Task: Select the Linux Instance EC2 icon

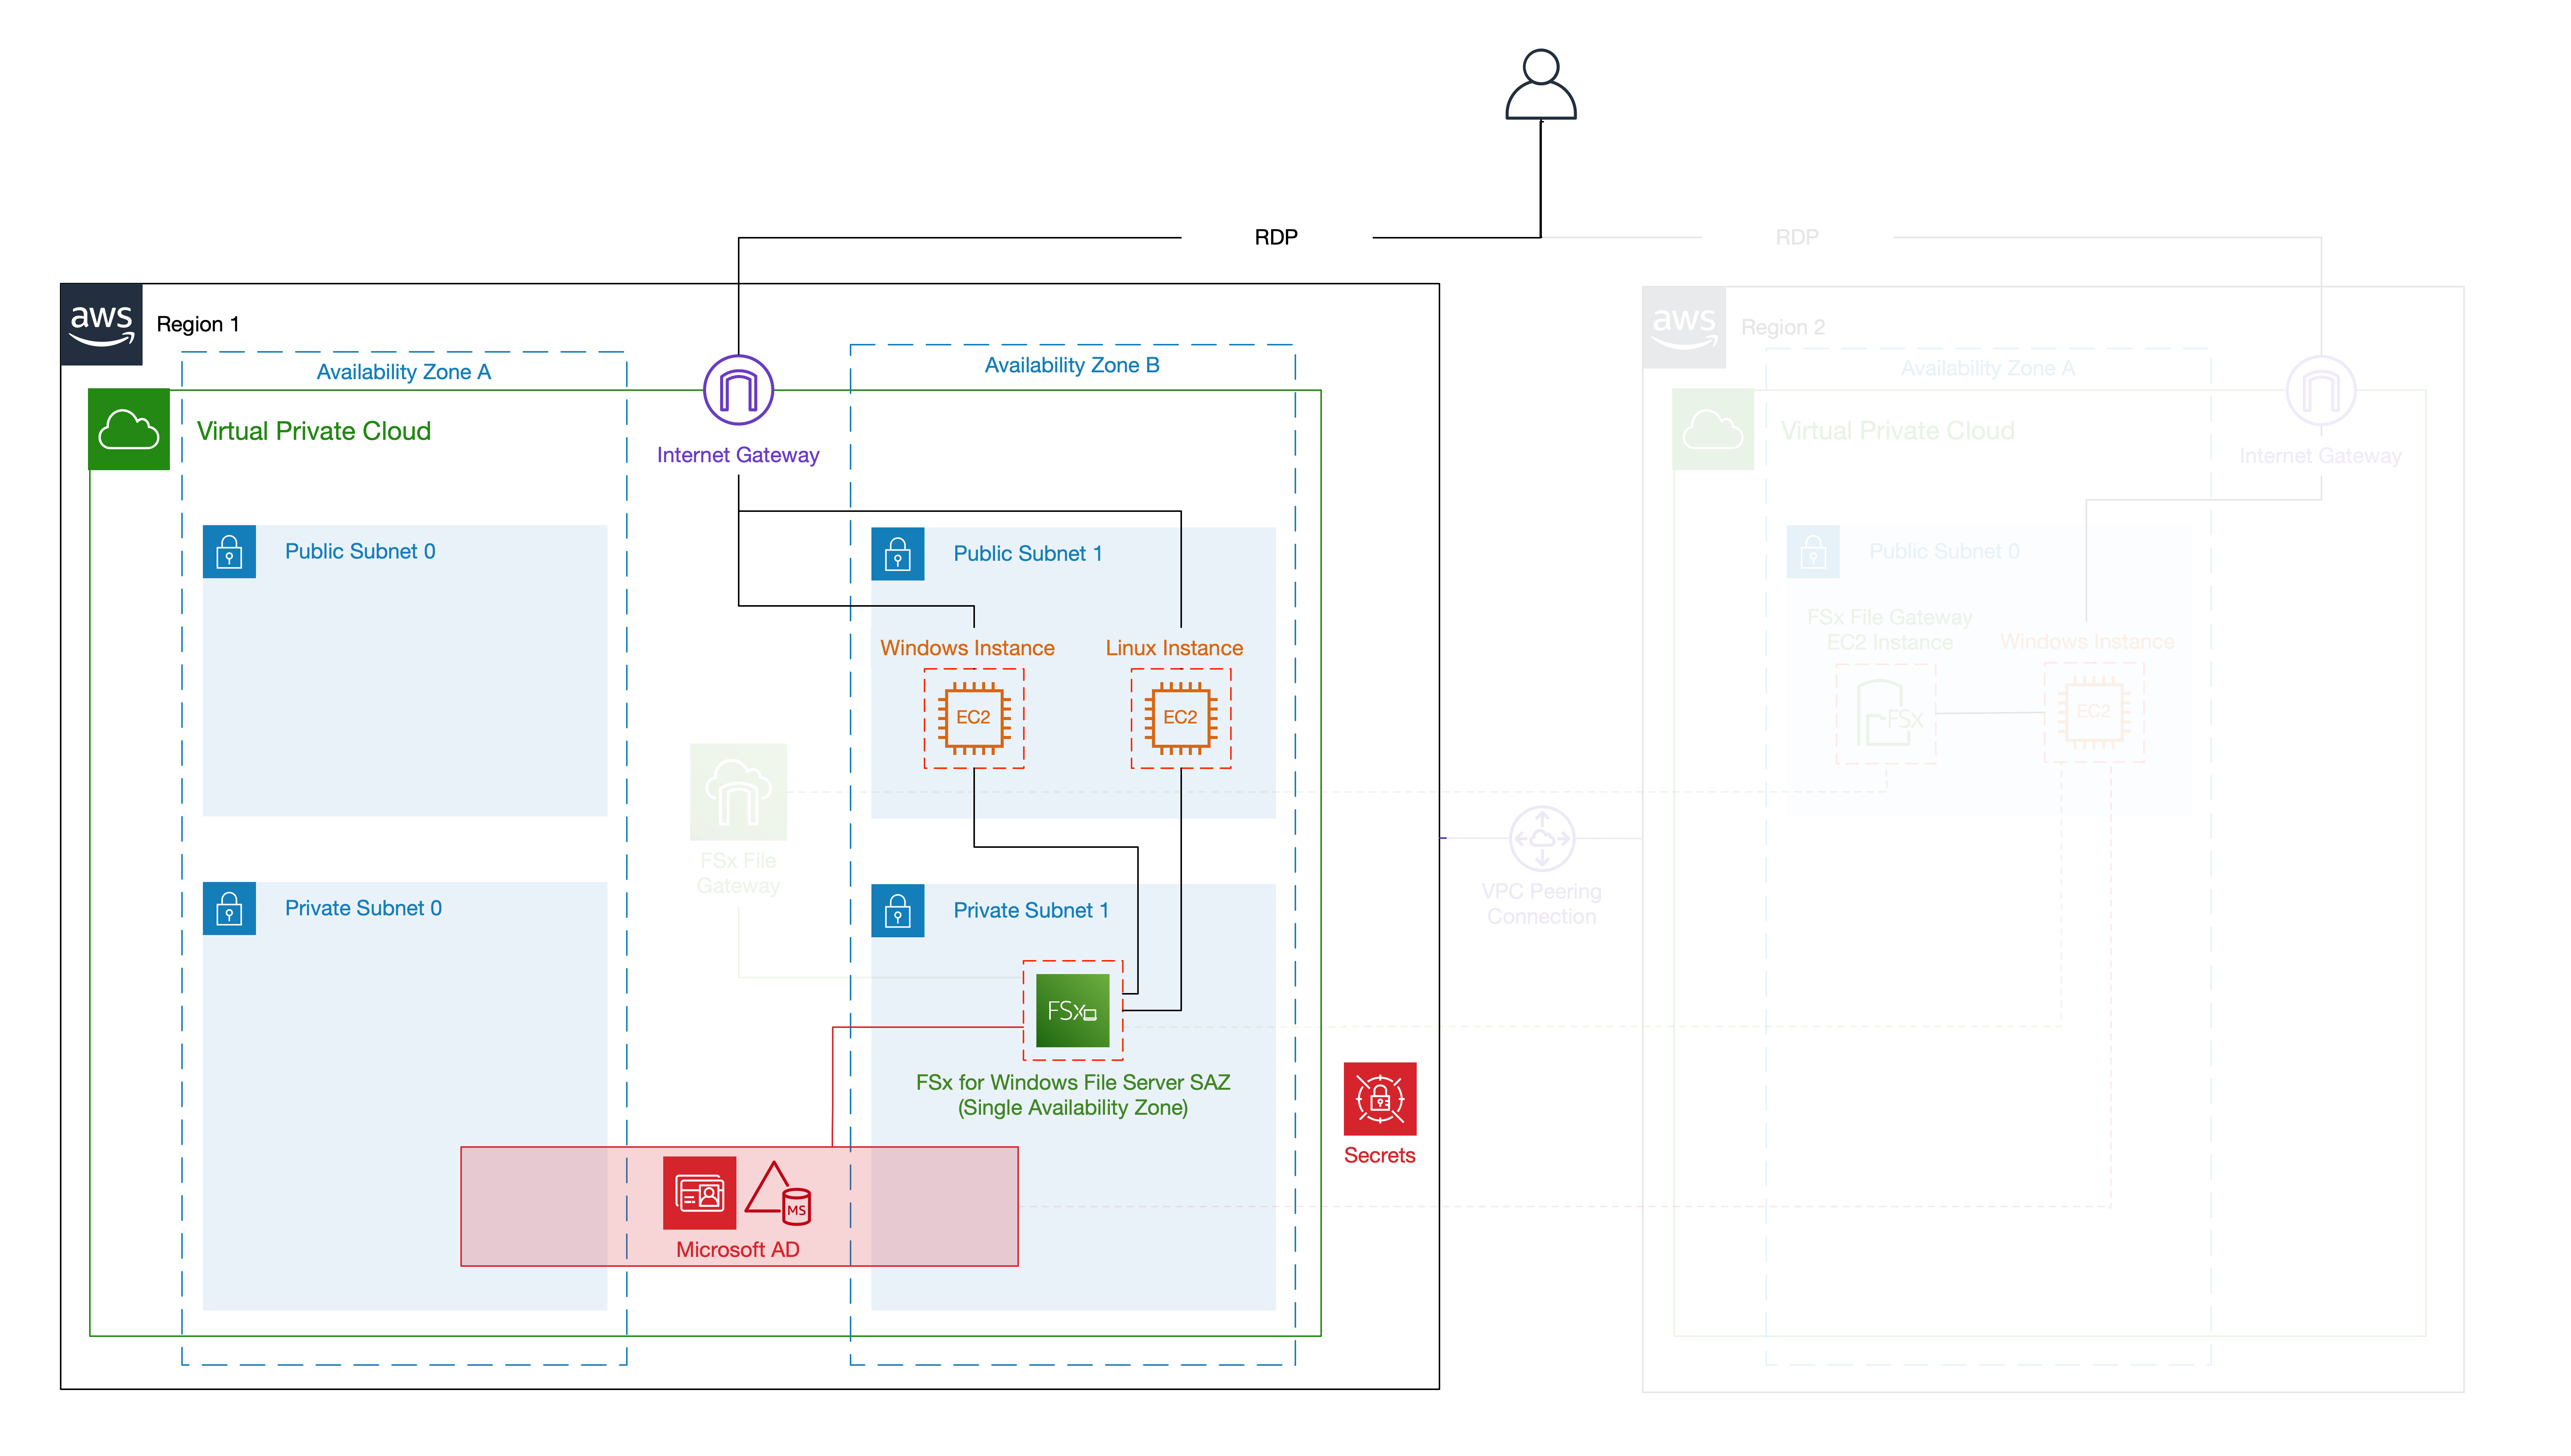Action: click(x=1180, y=718)
